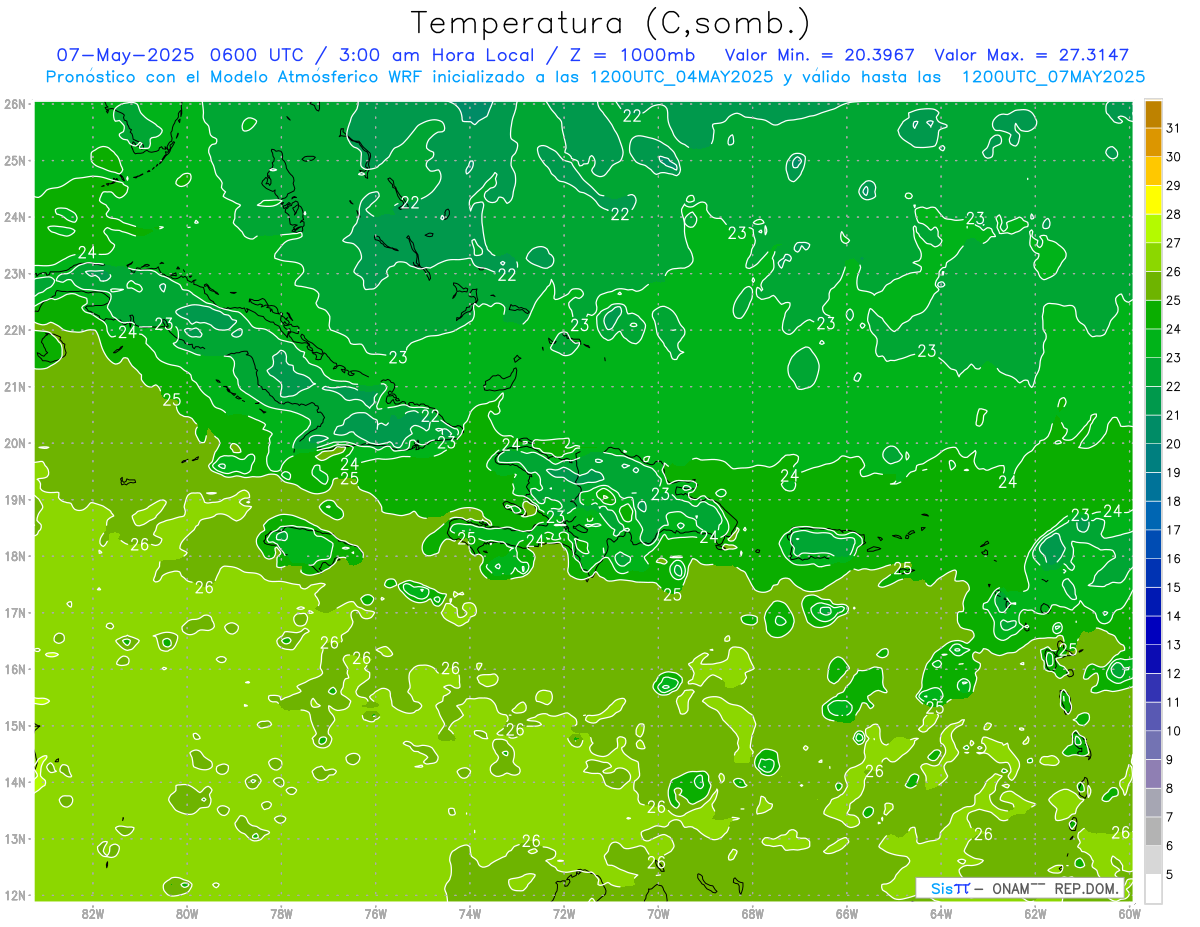Click the colorbar label "20"
Viewport: 1200px width, 927px height.
[x=1174, y=443]
